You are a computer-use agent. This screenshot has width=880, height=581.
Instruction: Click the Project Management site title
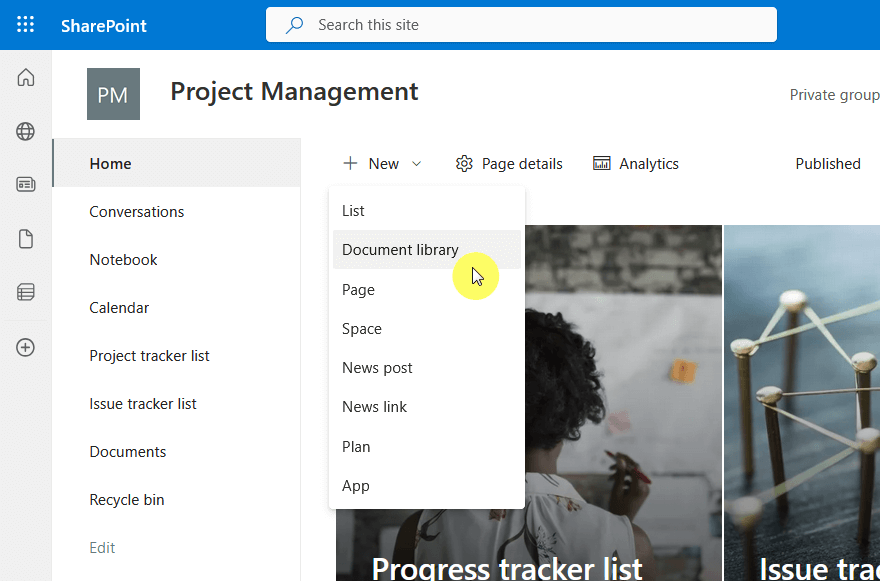[x=294, y=91]
